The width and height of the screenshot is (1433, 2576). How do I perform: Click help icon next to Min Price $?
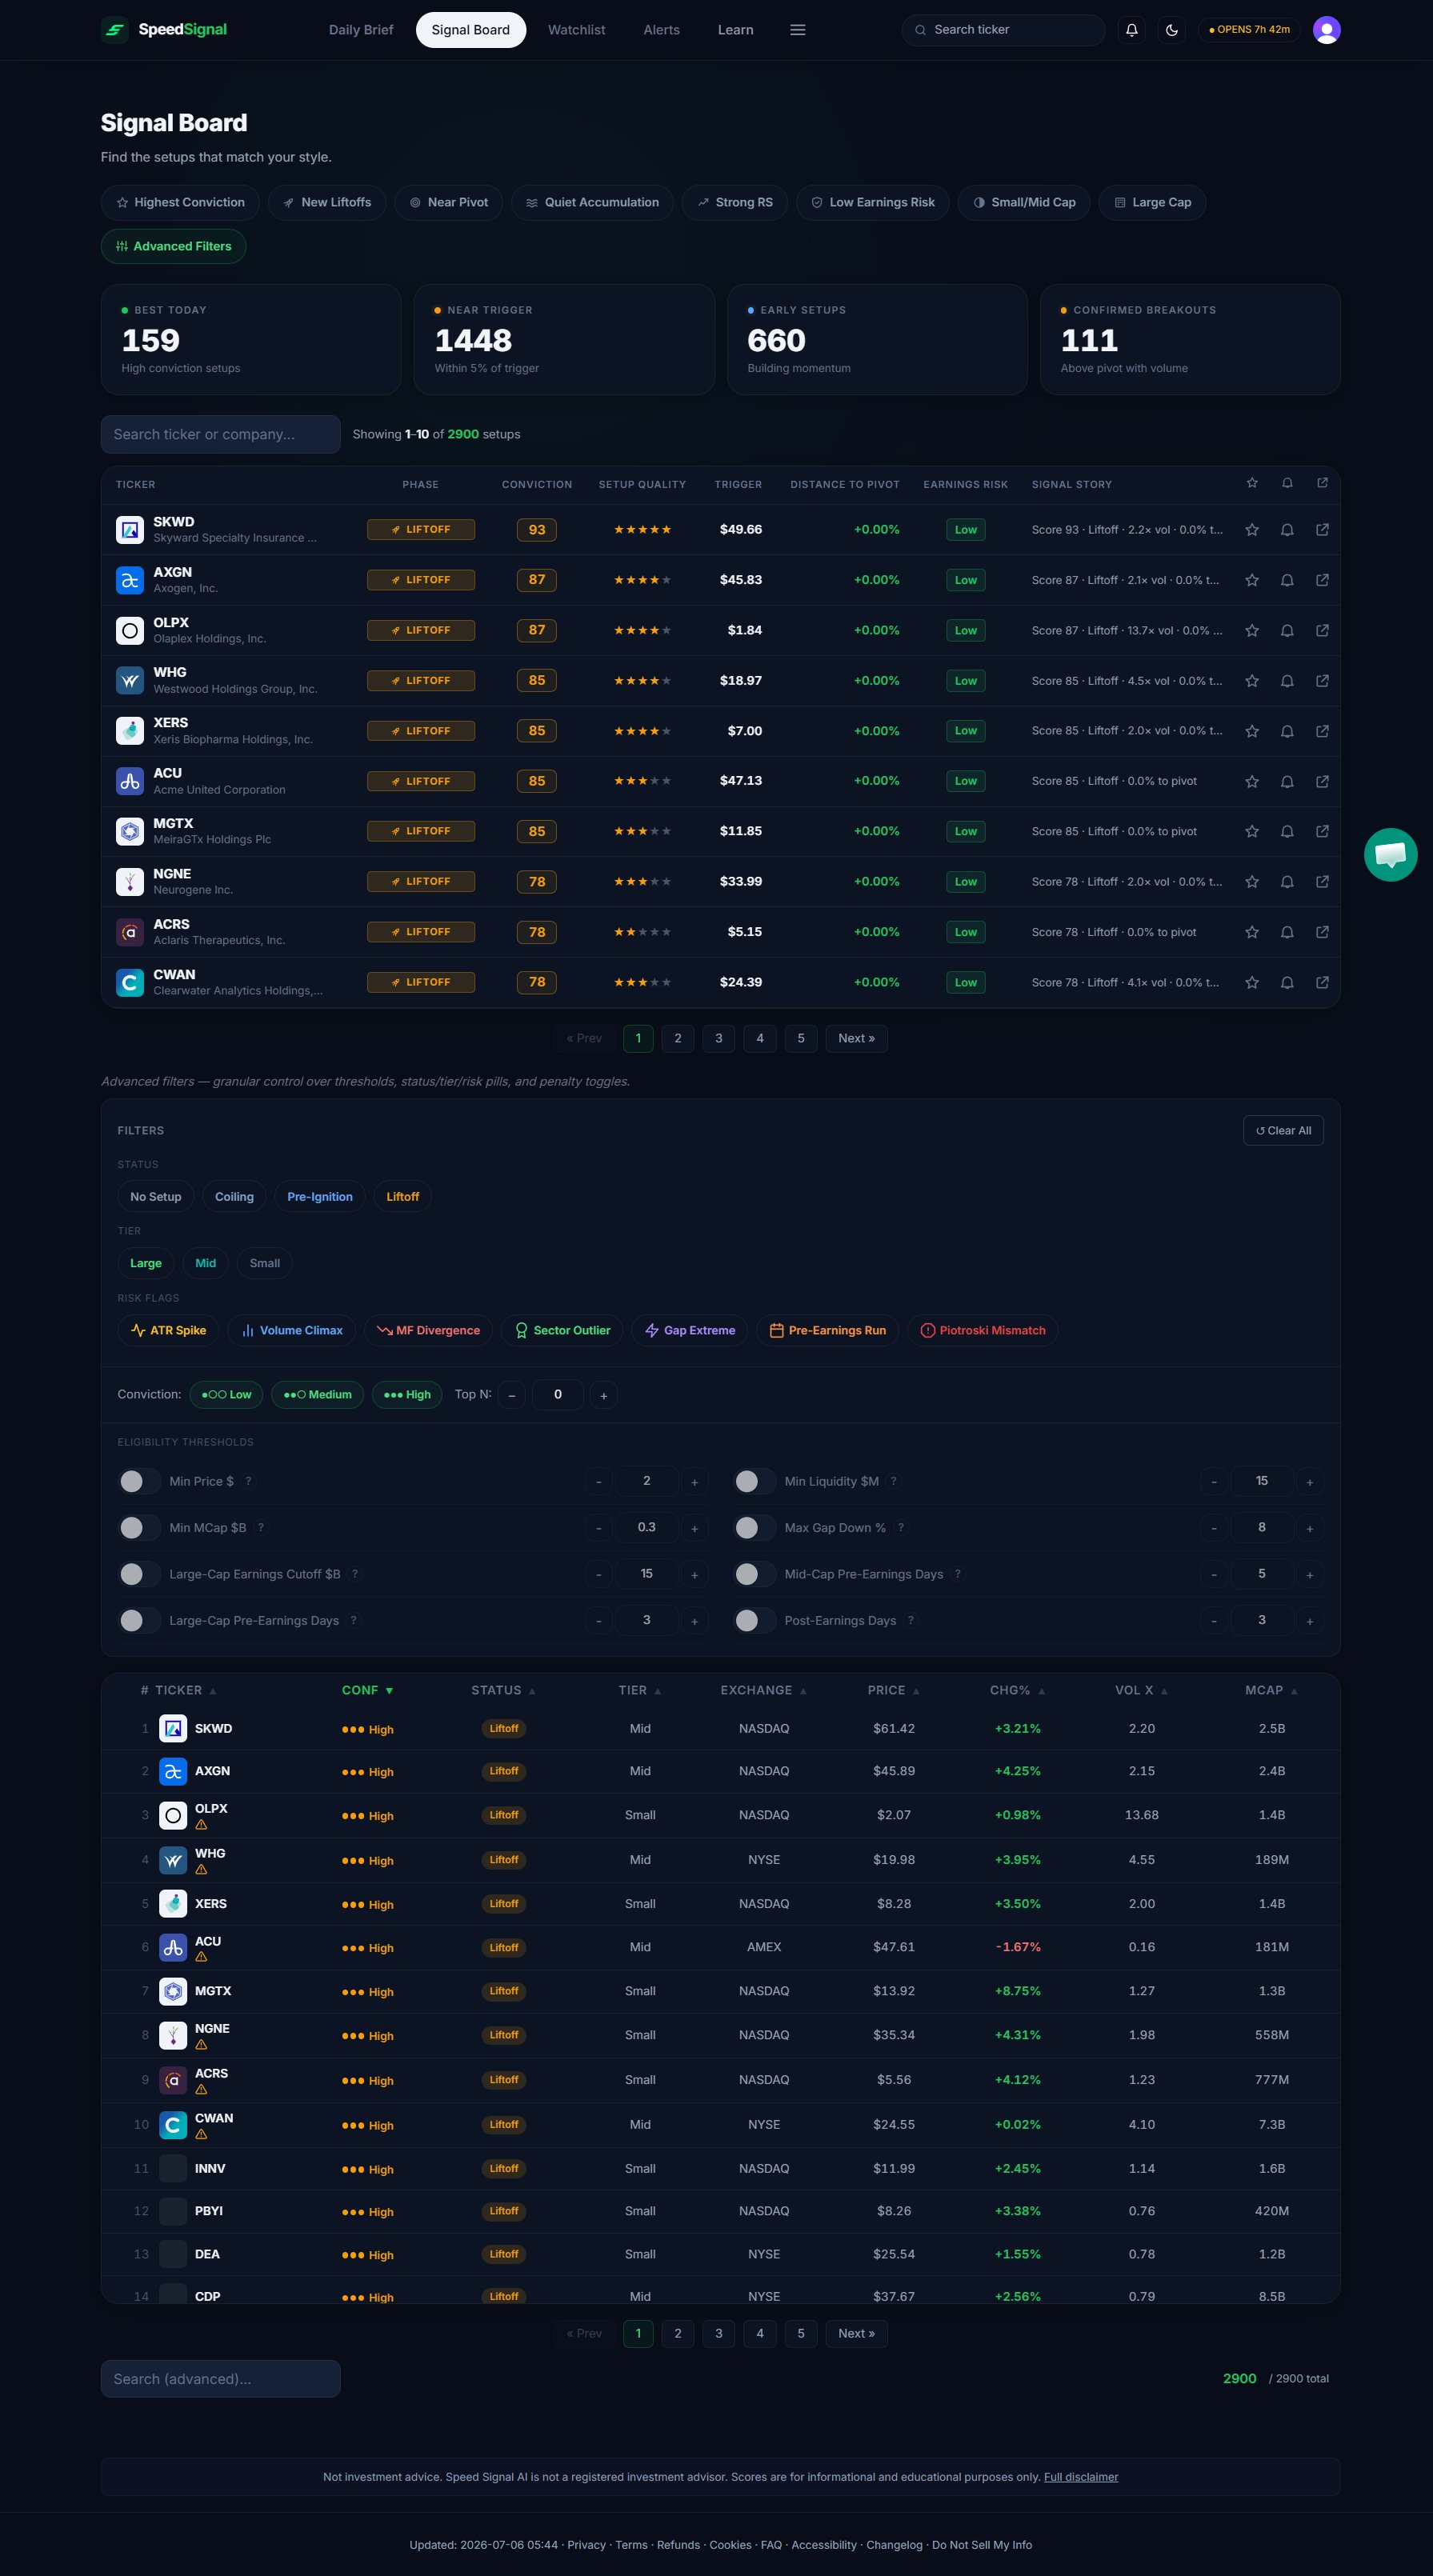click(248, 1481)
